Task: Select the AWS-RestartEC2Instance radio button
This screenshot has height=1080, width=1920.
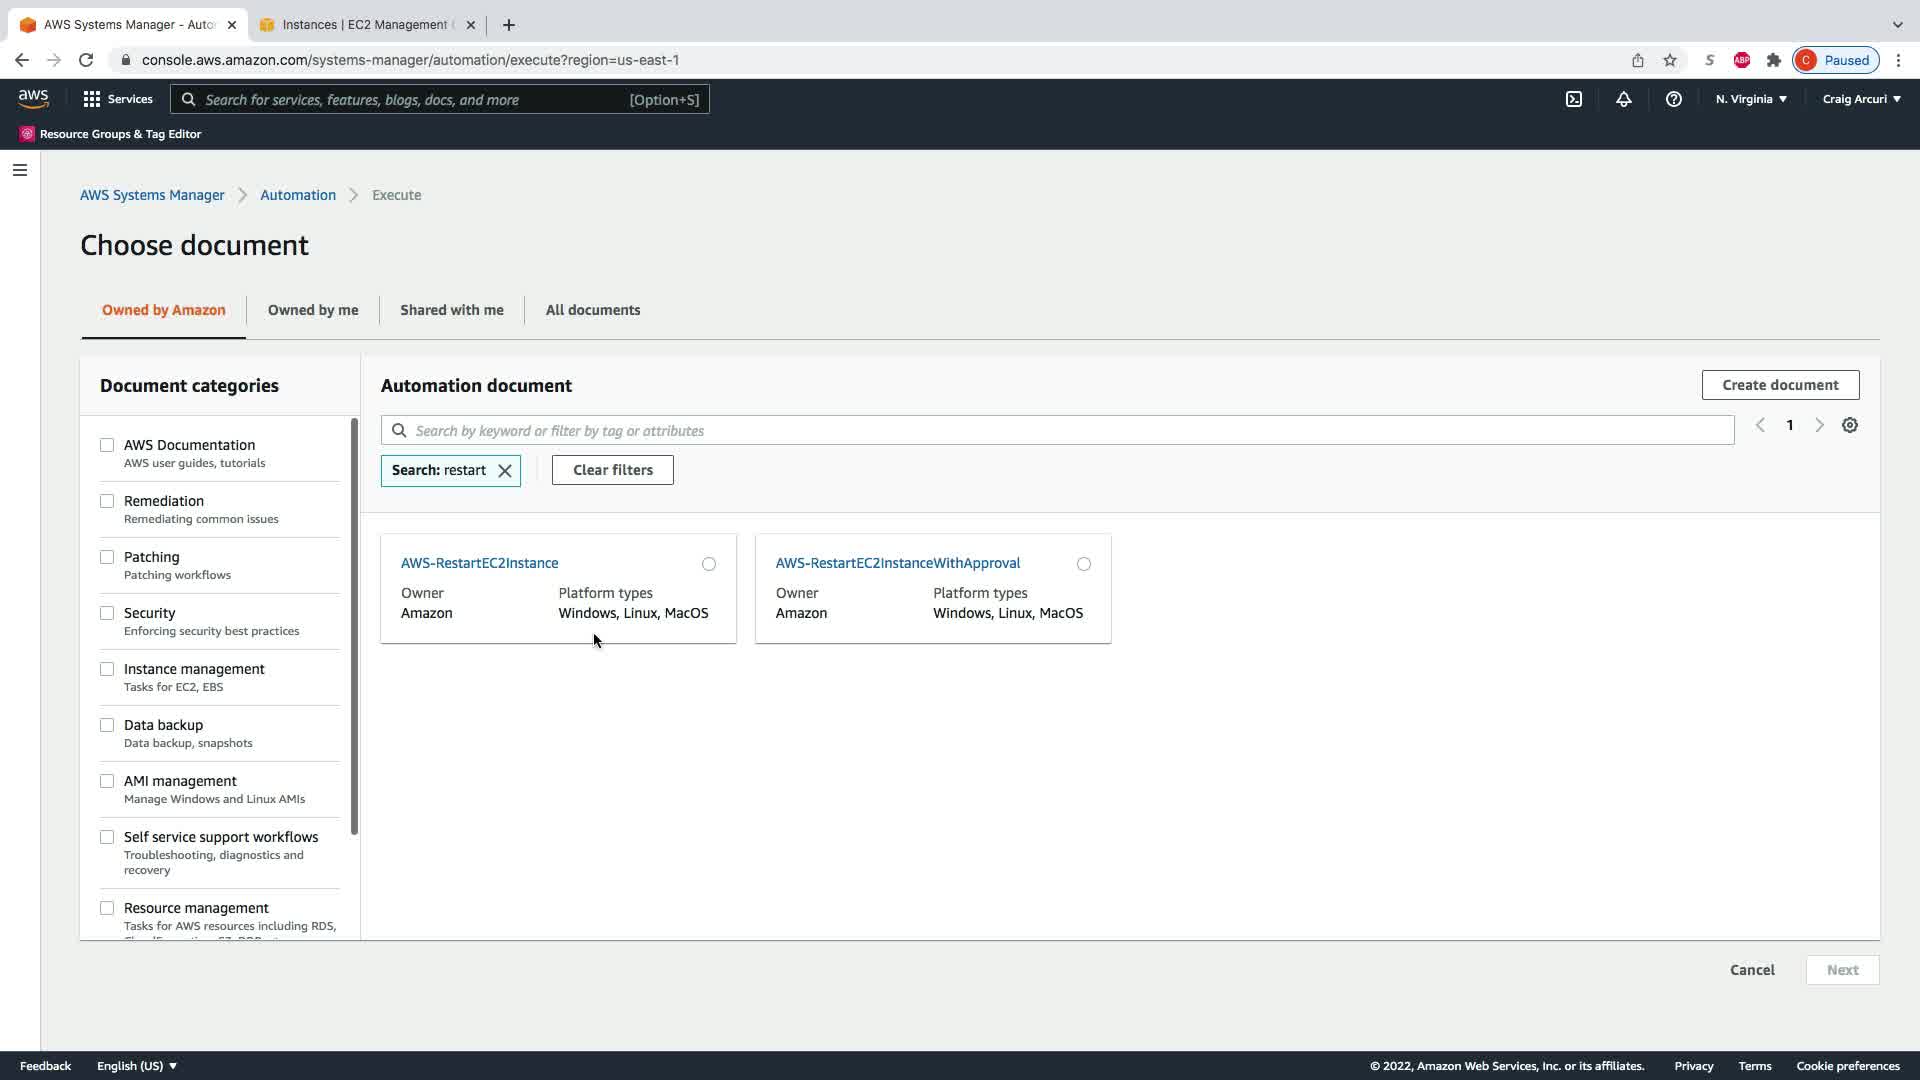Action: [x=709, y=564]
